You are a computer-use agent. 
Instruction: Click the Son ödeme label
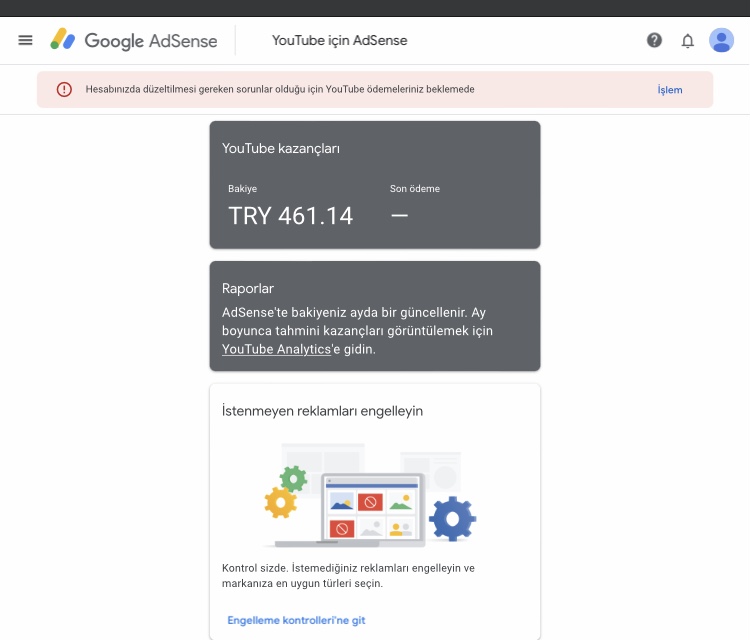[415, 188]
